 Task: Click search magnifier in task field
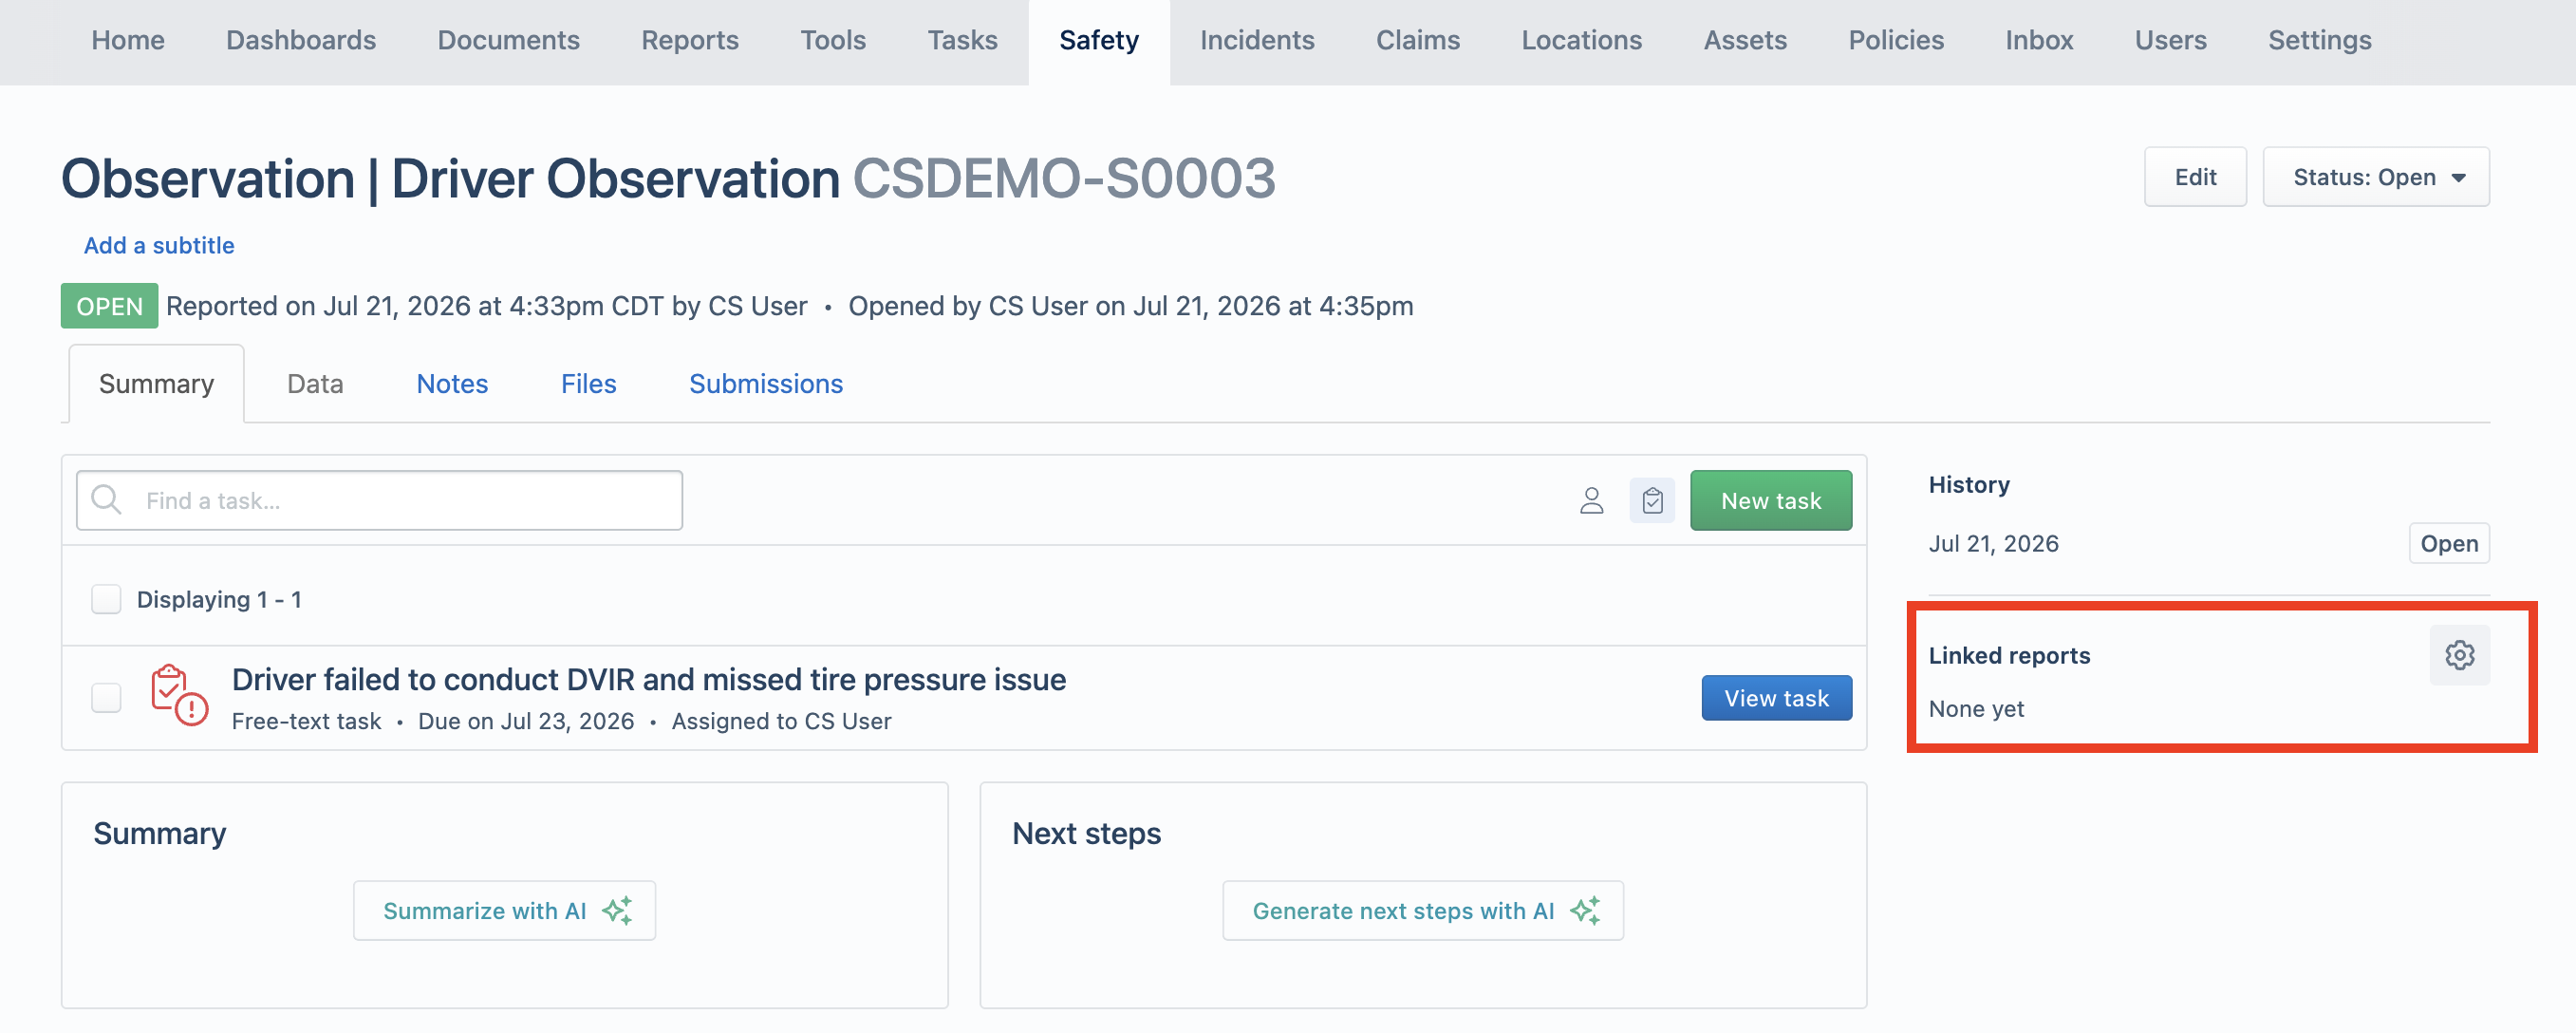tap(106, 500)
